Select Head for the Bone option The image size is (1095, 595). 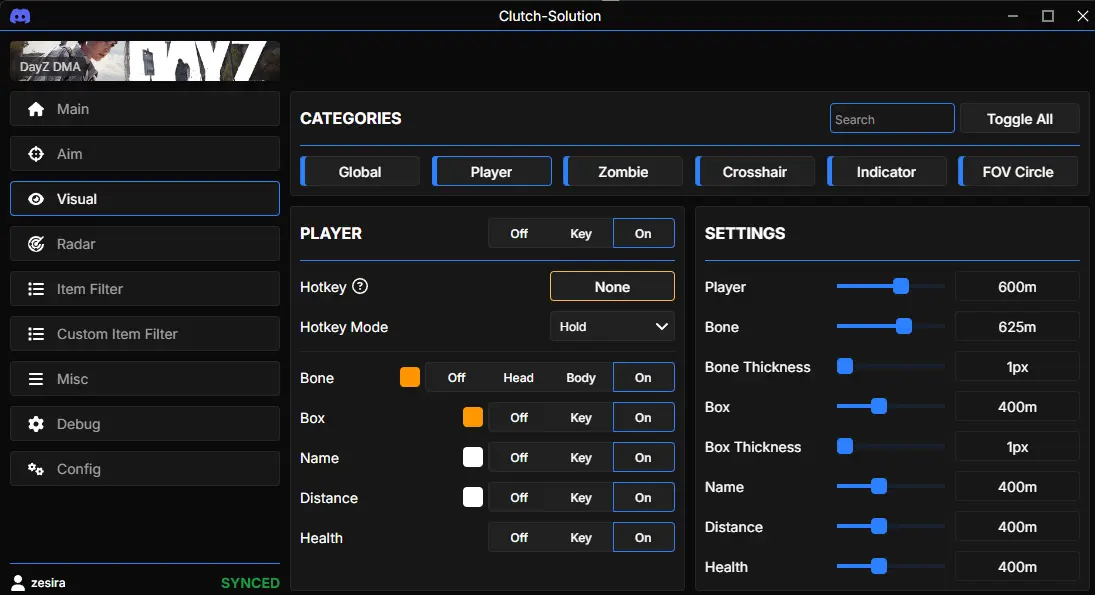tap(518, 378)
